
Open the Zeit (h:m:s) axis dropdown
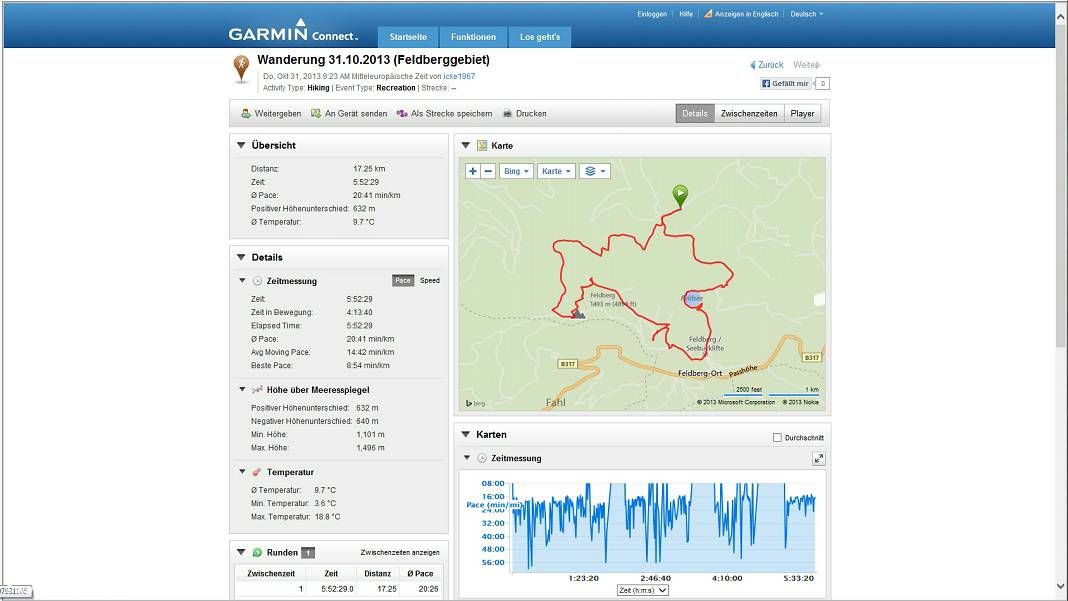point(642,590)
